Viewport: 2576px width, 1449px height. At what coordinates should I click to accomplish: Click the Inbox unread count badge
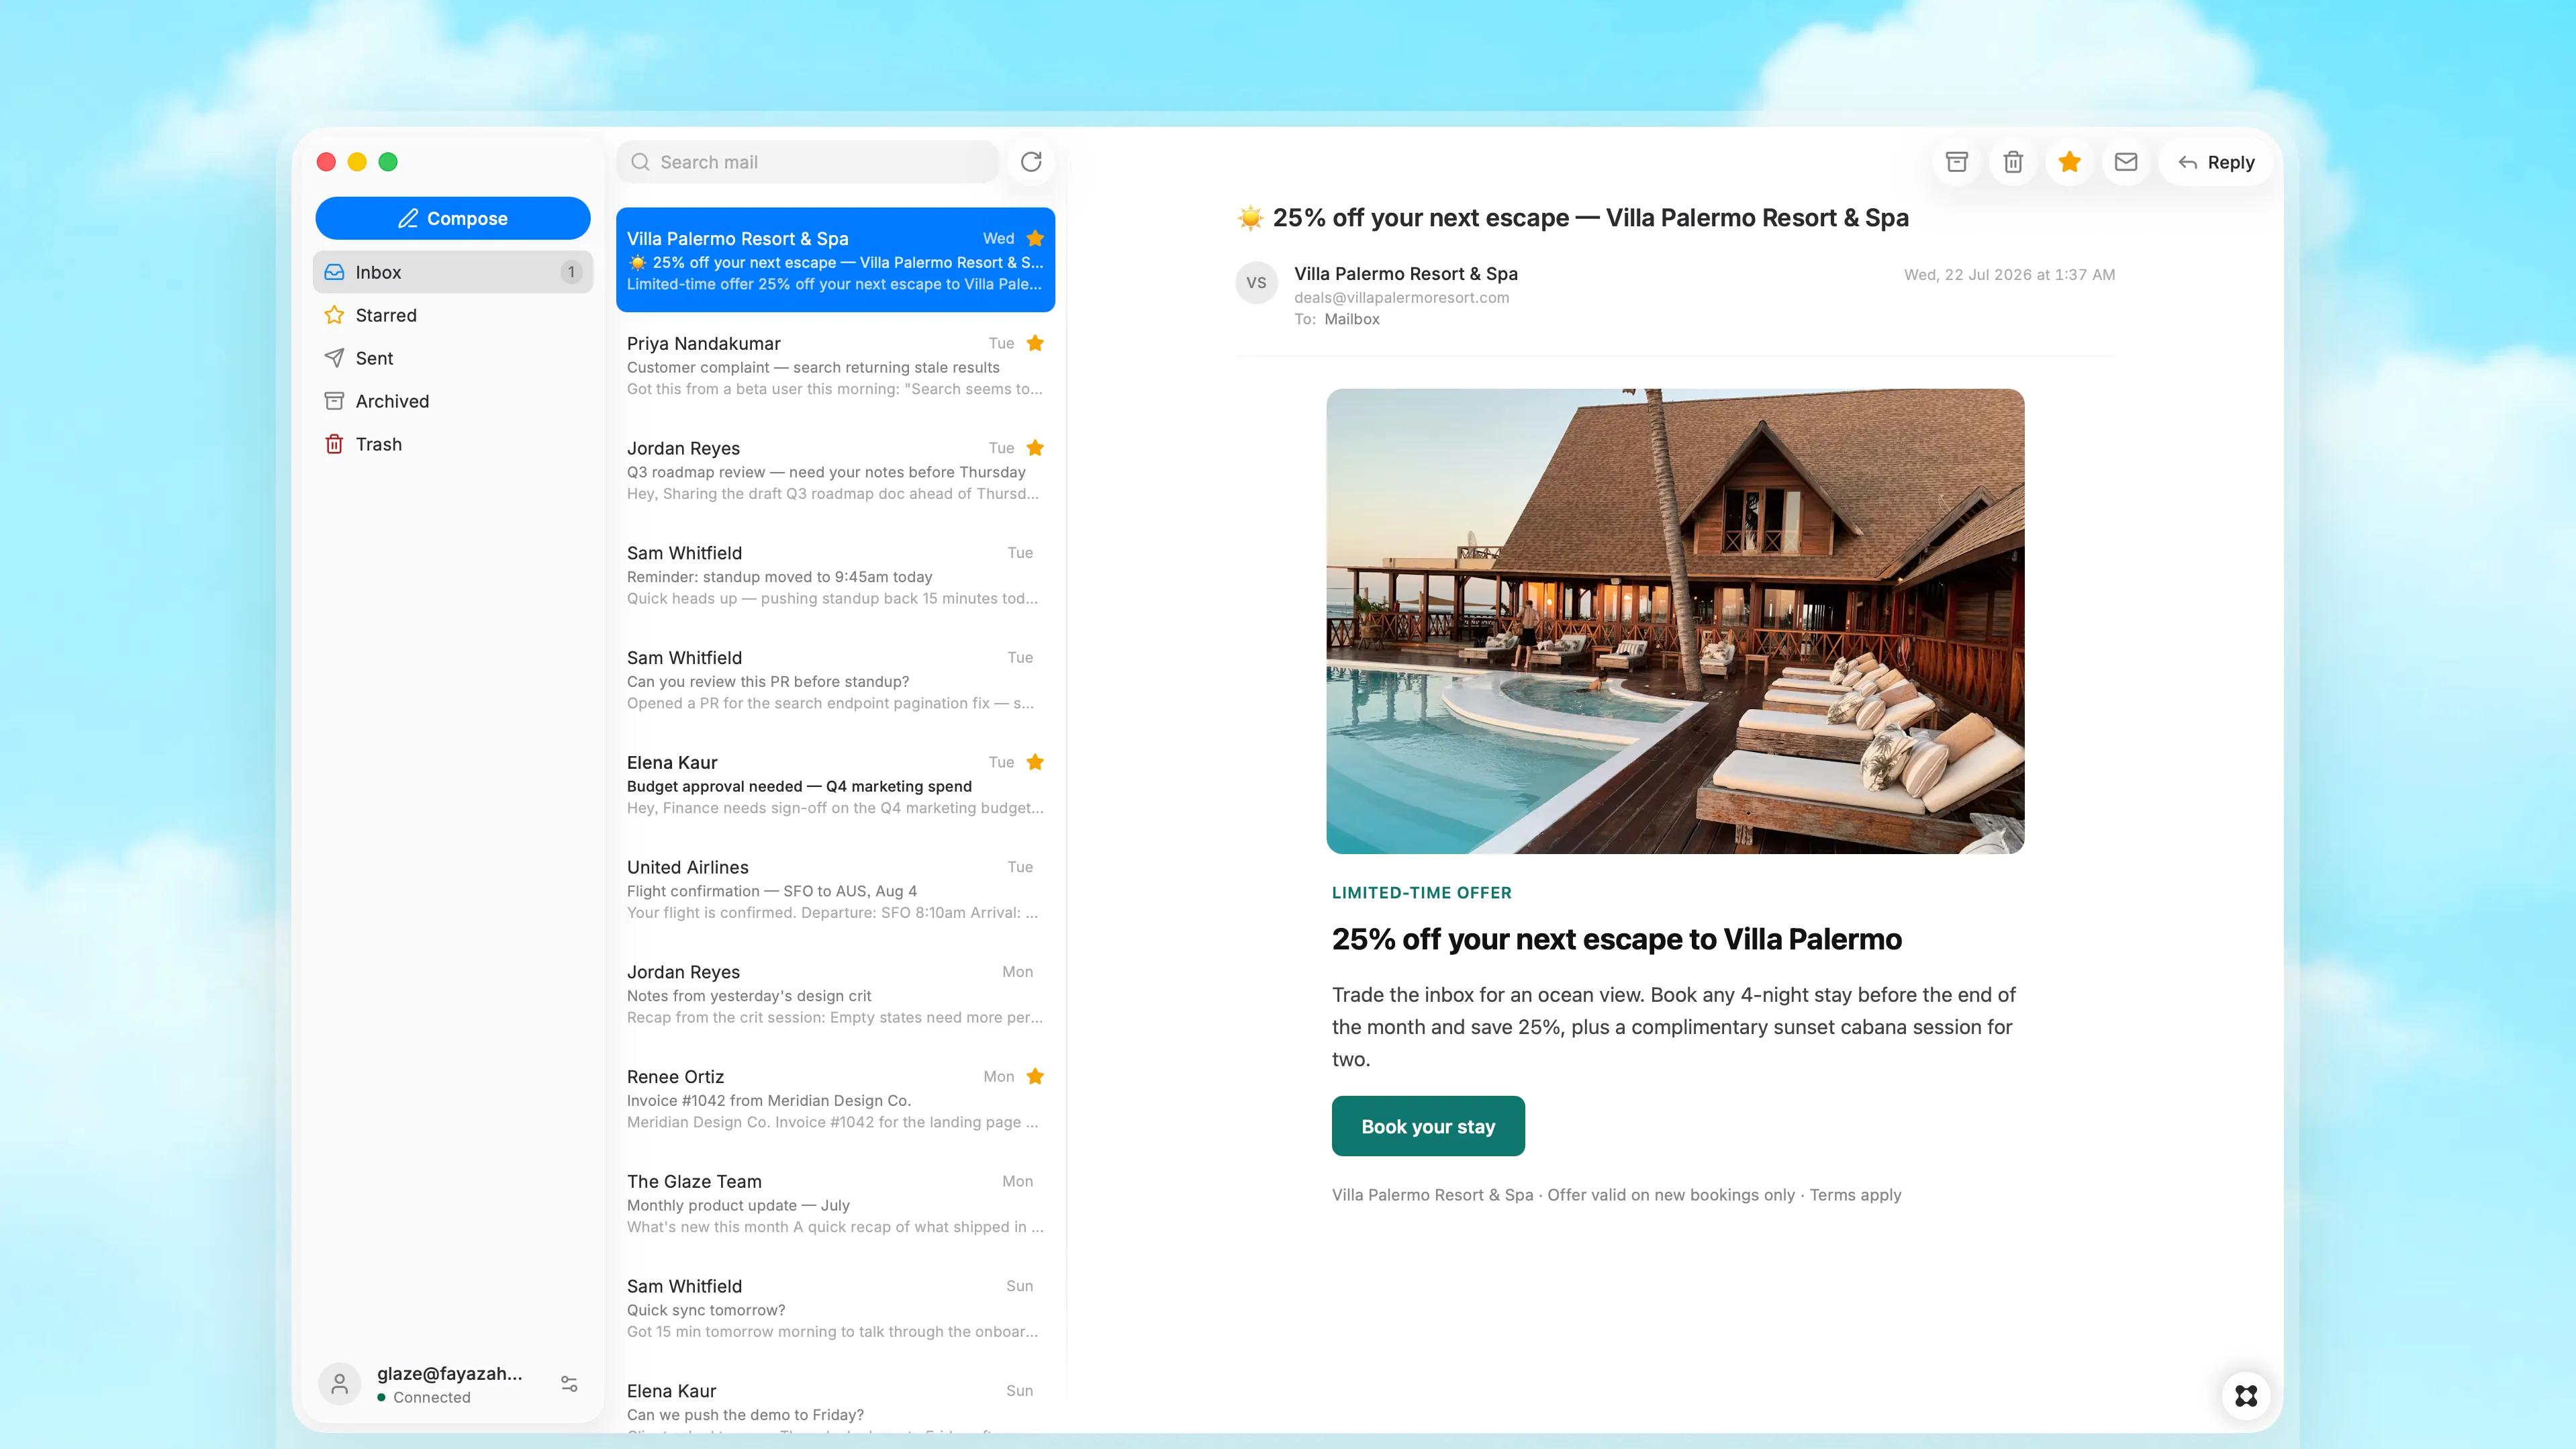click(x=571, y=272)
